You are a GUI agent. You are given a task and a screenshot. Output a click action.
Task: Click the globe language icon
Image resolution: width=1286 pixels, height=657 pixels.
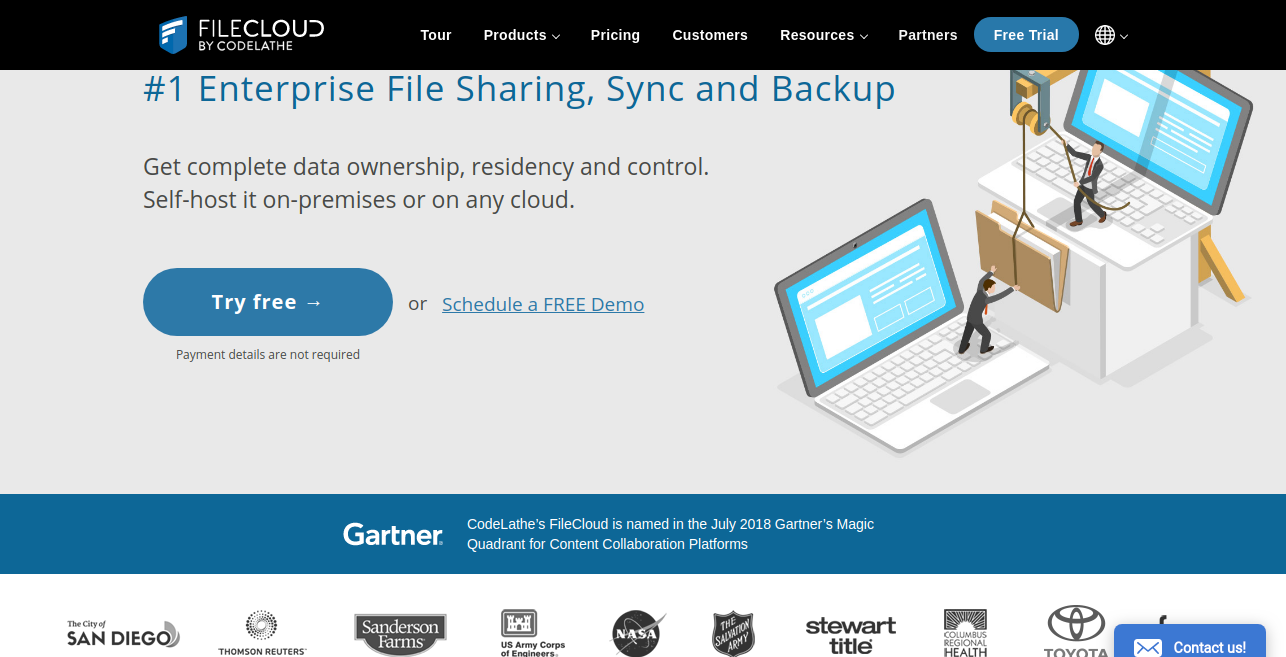[1103, 35]
